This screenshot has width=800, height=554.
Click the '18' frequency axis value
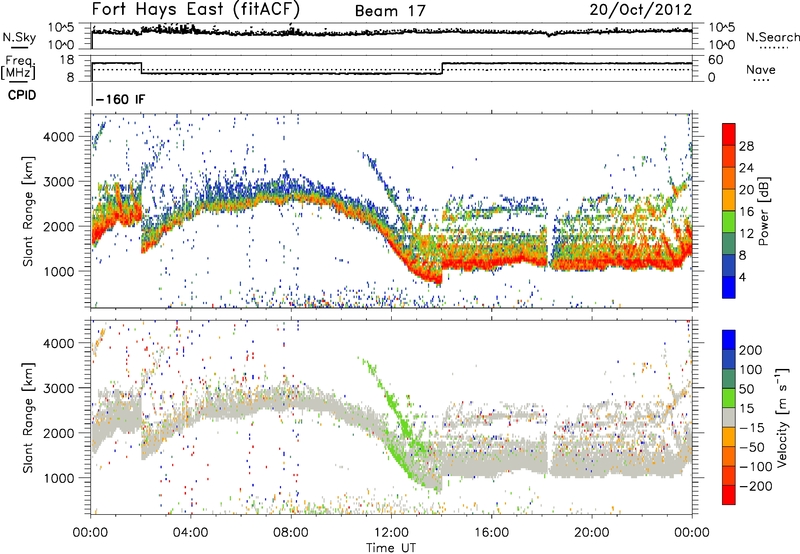[67, 60]
